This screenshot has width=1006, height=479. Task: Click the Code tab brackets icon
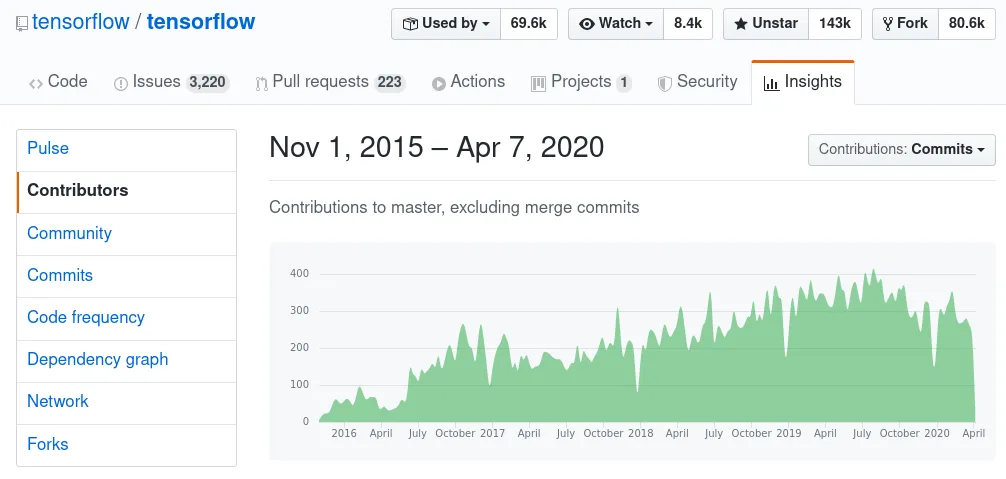point(36,83)
